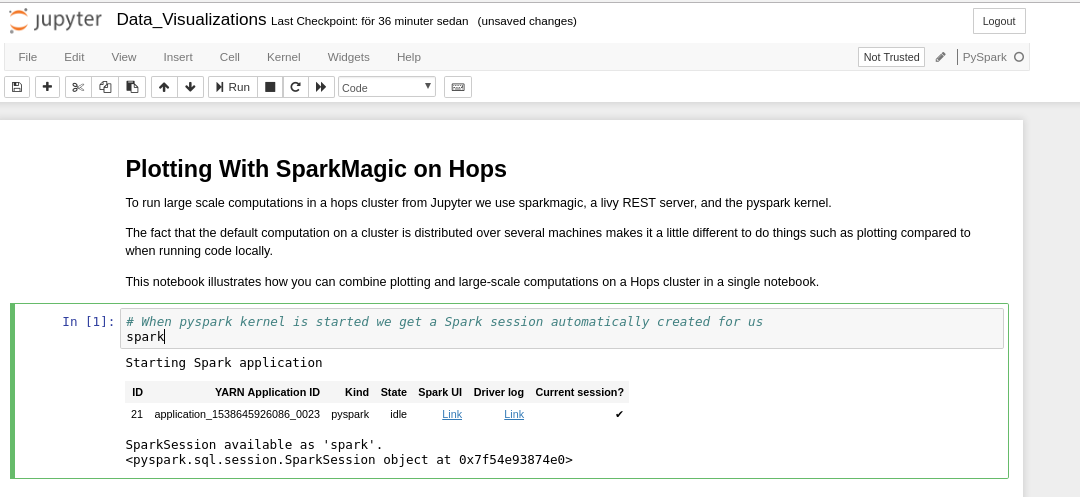Image resolution: width=1080 pixels, height=497 pixels.
Task: Paste cells below
Action: (132, 87)
